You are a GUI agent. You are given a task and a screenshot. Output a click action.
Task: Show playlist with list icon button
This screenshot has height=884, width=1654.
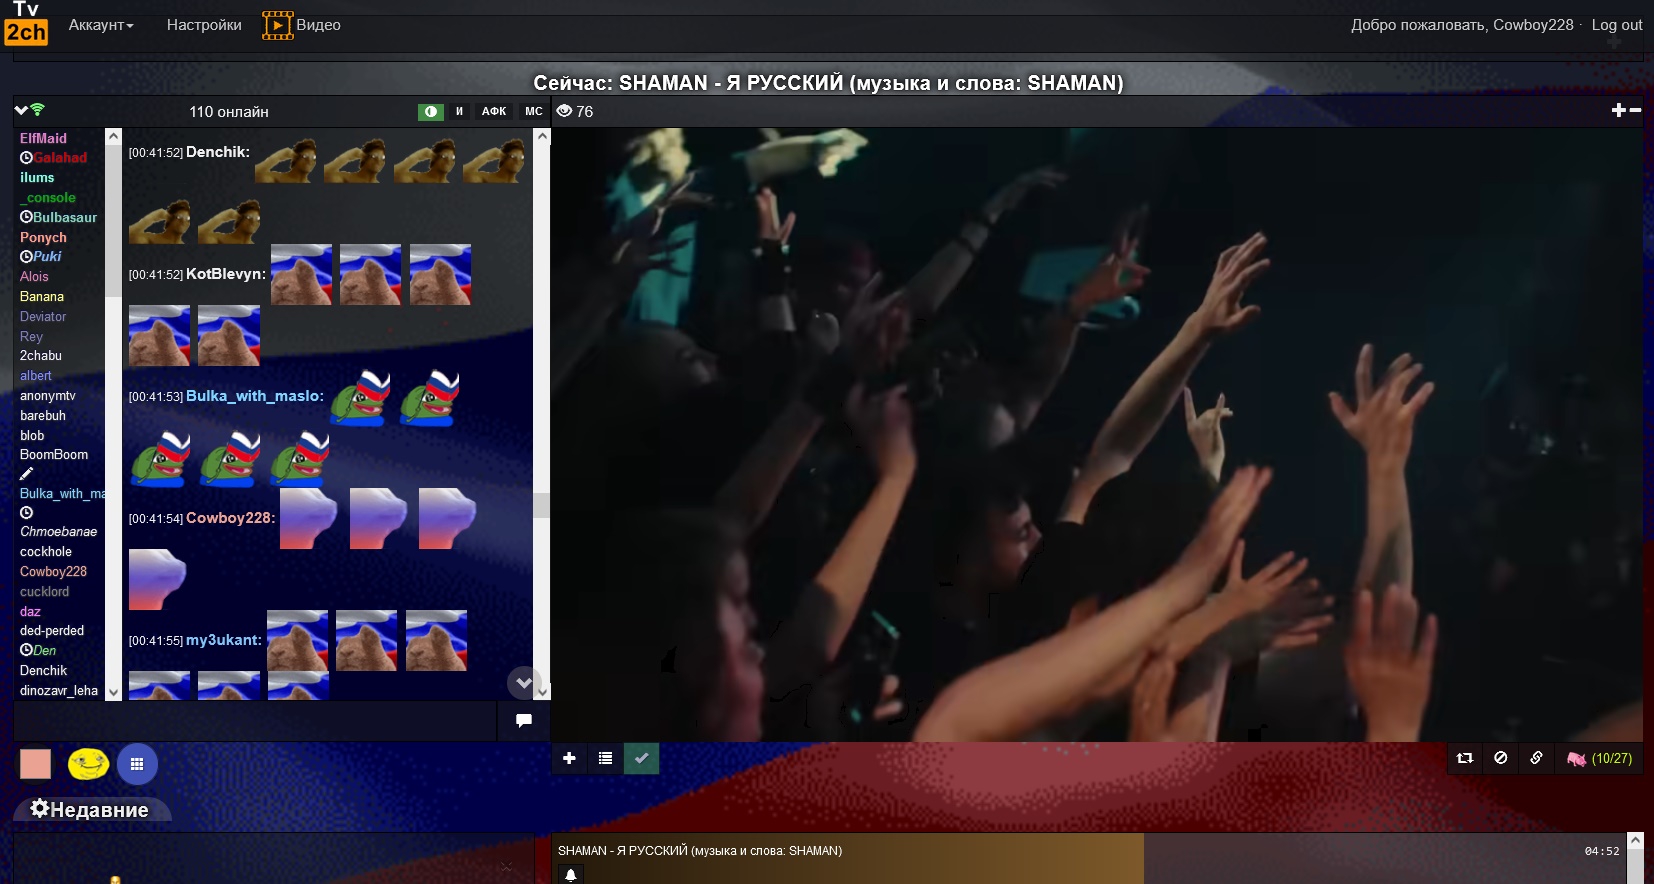pos(605,758)
